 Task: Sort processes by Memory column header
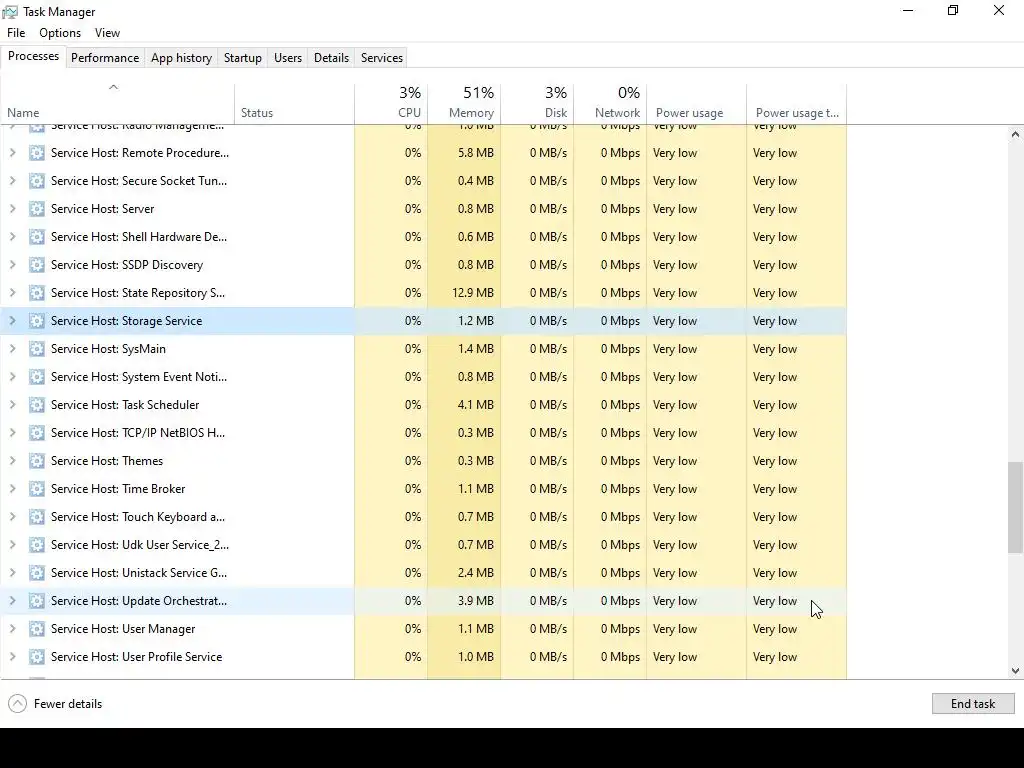464,103
